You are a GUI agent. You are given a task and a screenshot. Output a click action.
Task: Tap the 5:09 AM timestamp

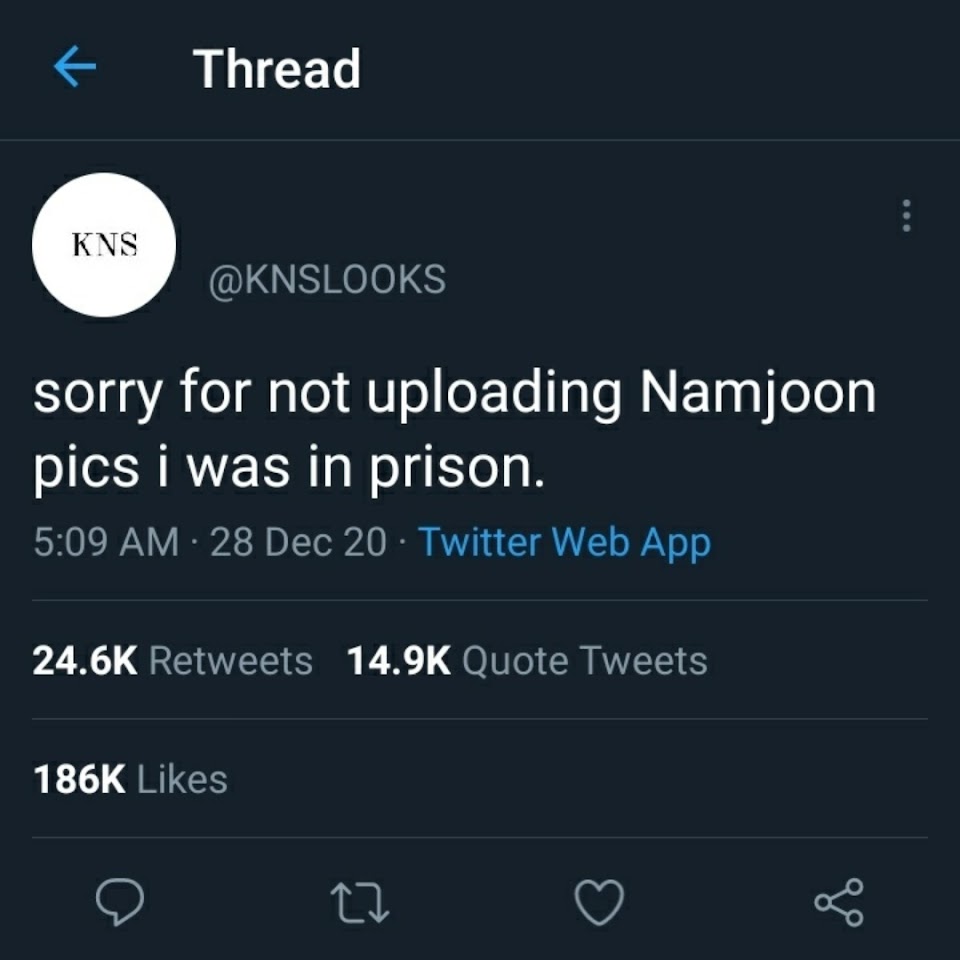(x=107, y=542)
